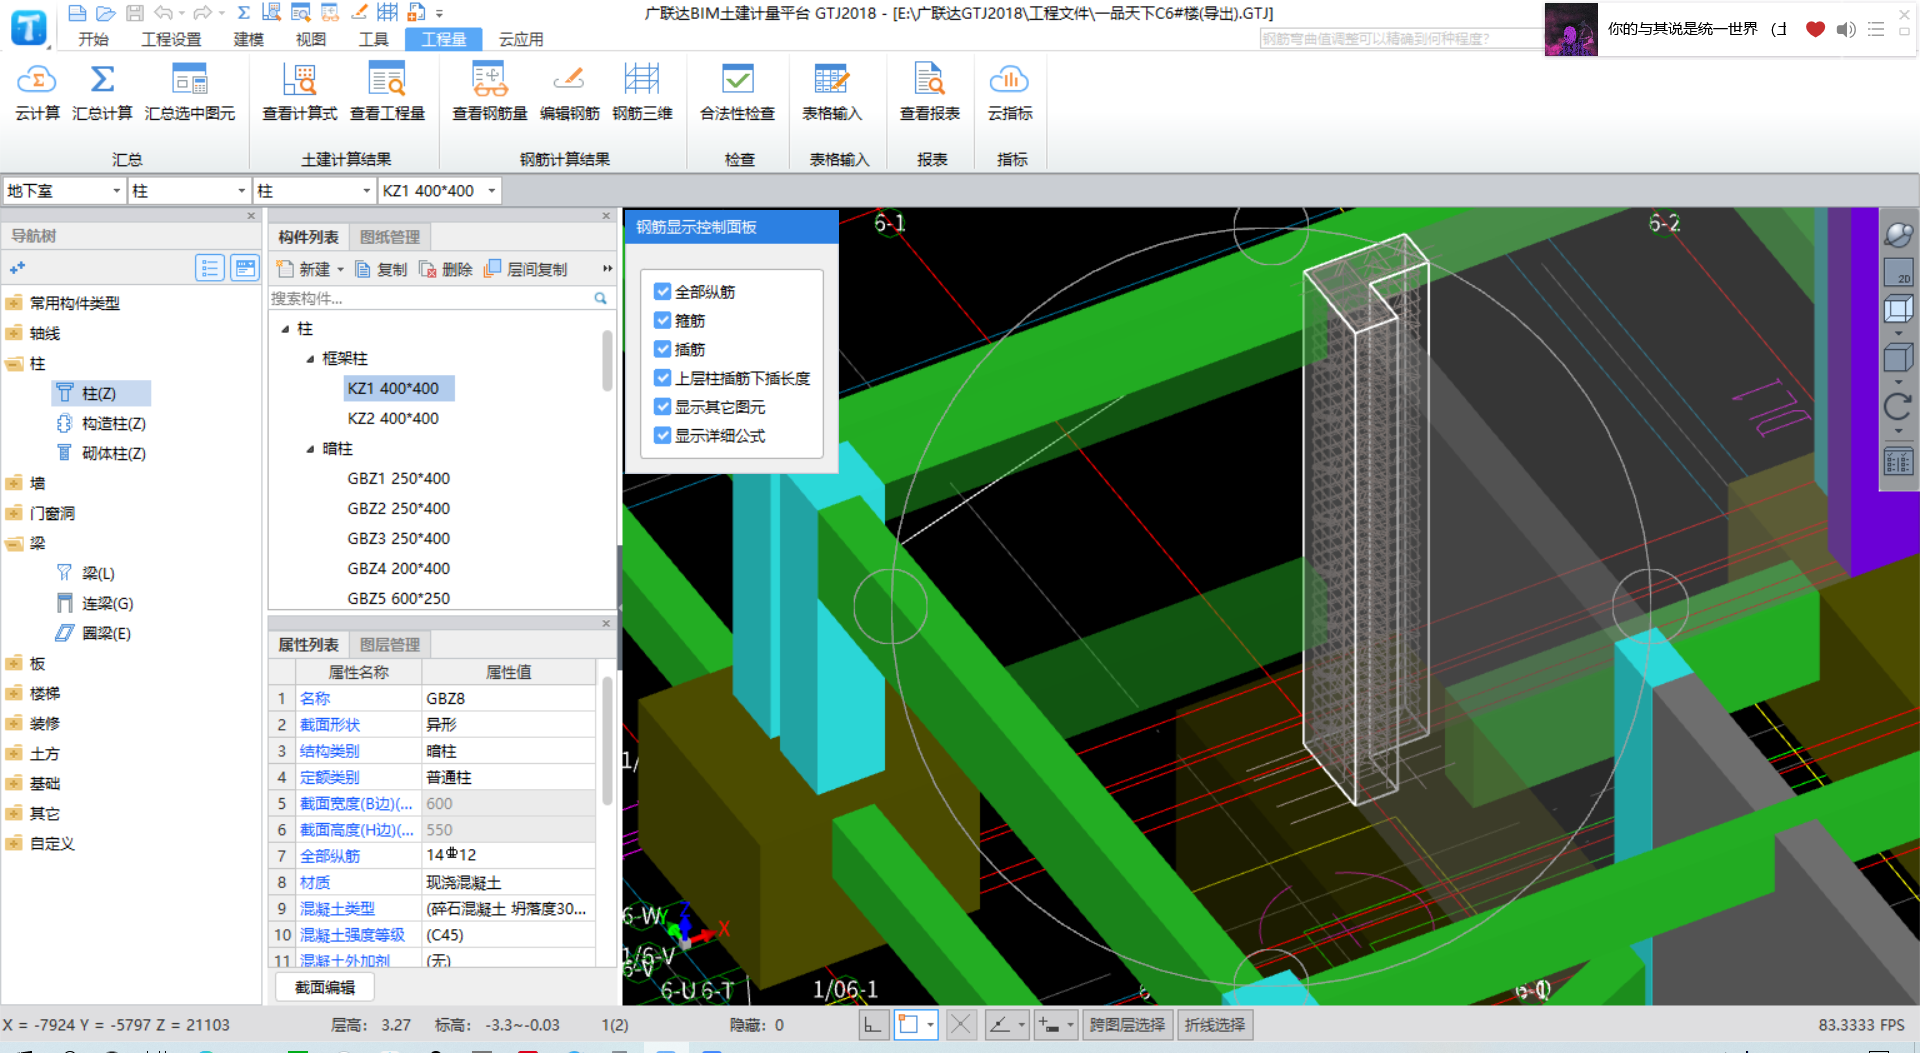Toggle 显示其它图元 checkbox
This screenshot has width=1930, height=1053.
tap(662, 407)
